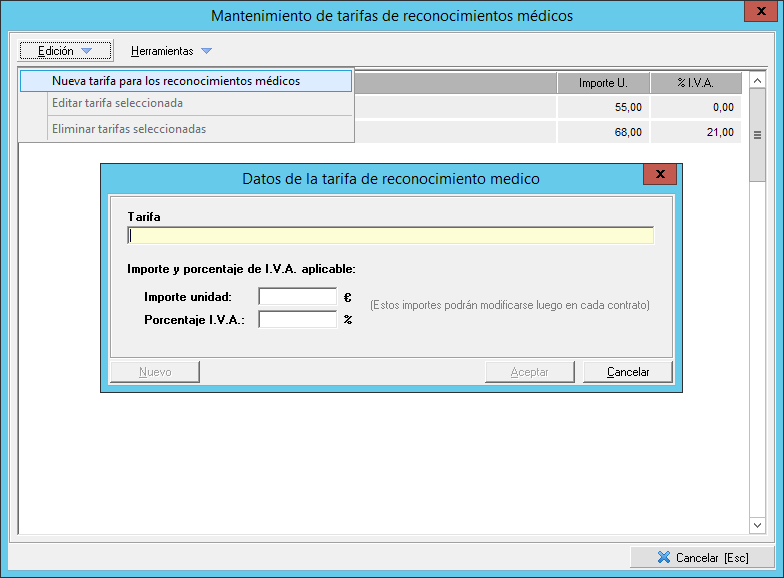Viewport: 784px width, 578px height.
Task: Click the vertical scrollbar thumb
Action: point(757,133)
